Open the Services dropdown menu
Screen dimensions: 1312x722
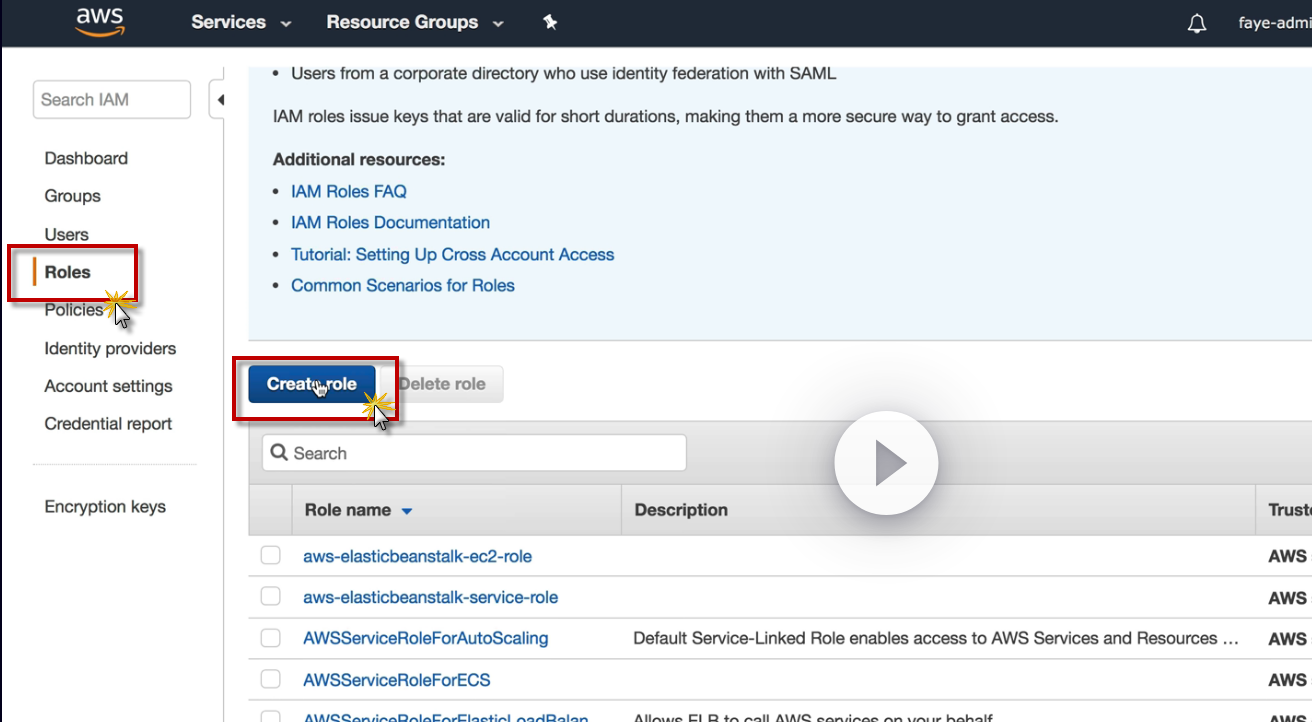(x=241, y=22)
